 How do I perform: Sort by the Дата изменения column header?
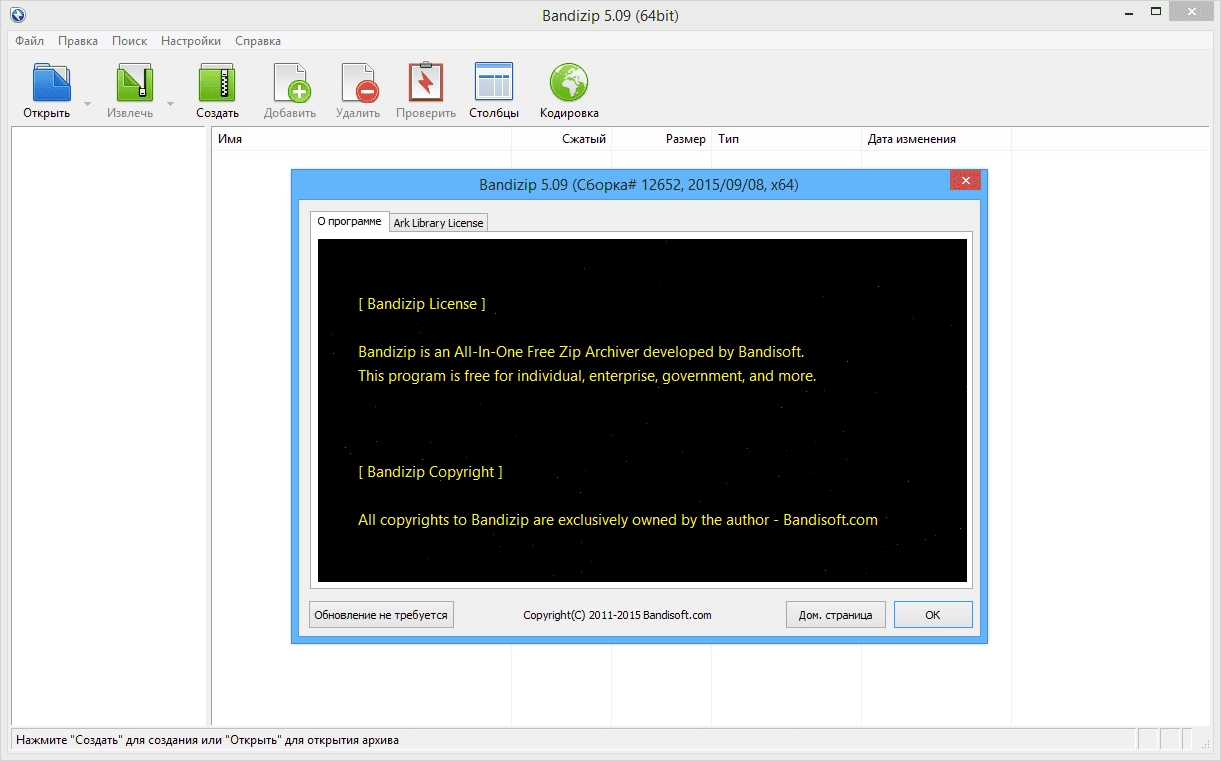[936, 139]
